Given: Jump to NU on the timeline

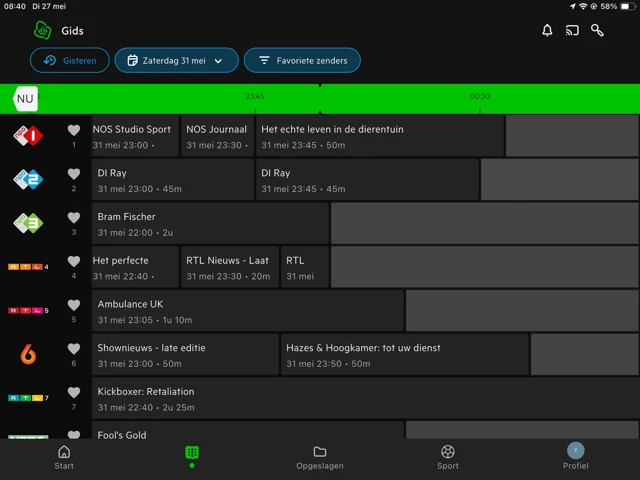Looking at the screenshot, I should 25,99.
